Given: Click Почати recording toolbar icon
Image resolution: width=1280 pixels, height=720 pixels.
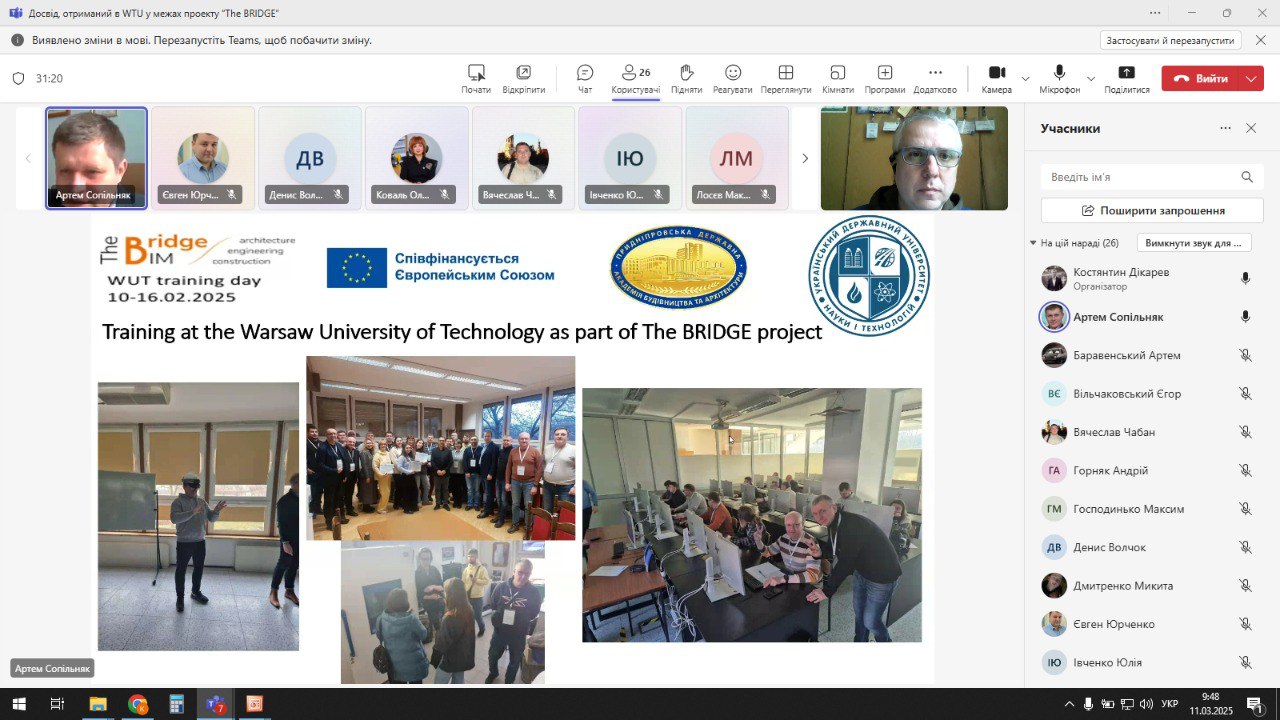Looking at the screenshot, I should pos(476,79).
